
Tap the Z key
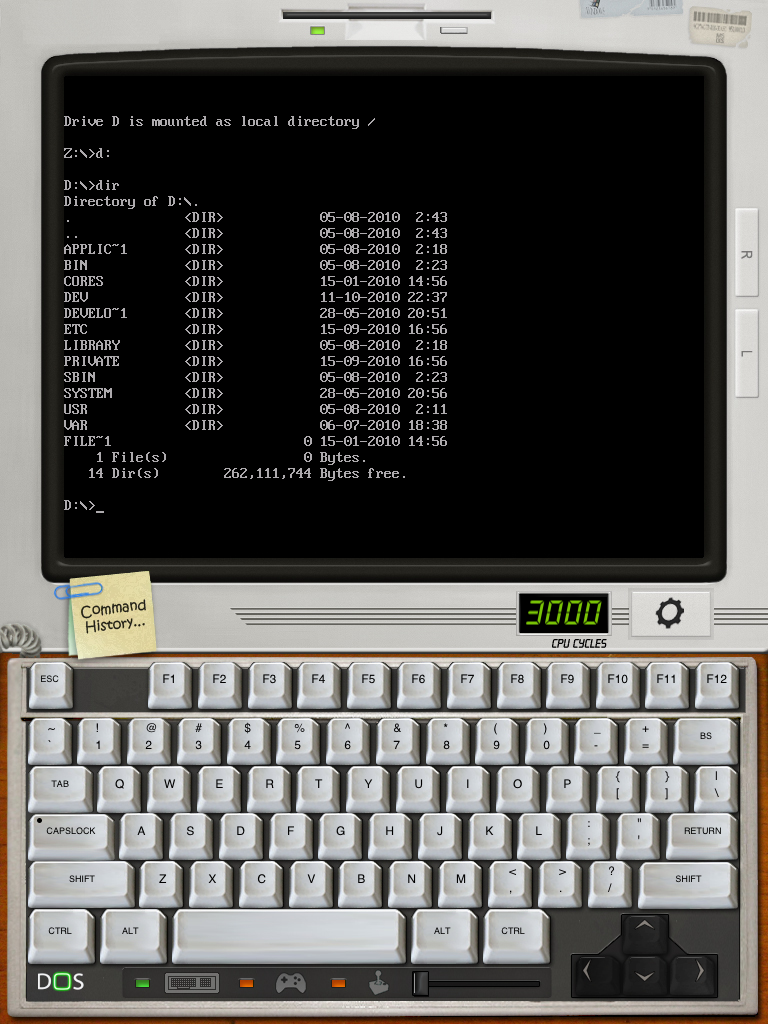[162, 883]
